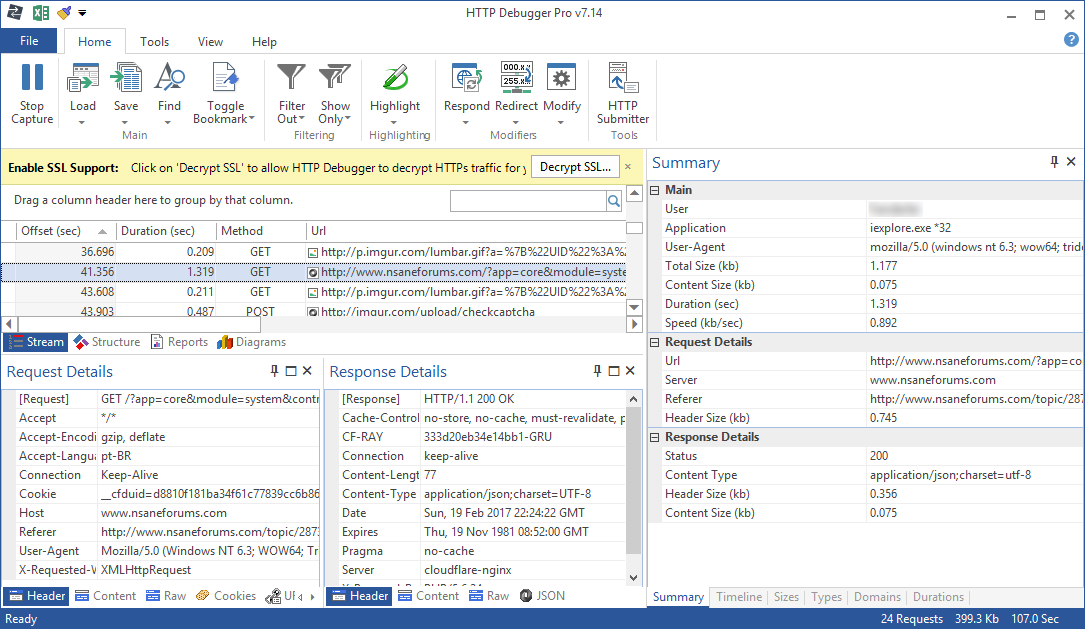Click the Highlight tool icon
1085x629 pixels.
pos(395,78)
